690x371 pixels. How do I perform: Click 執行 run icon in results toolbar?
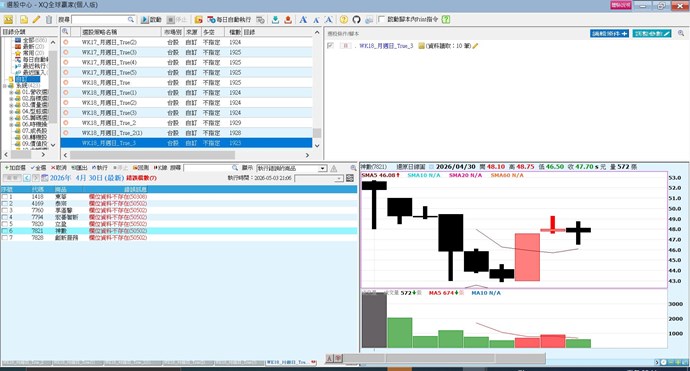click(x=99, y=168)
